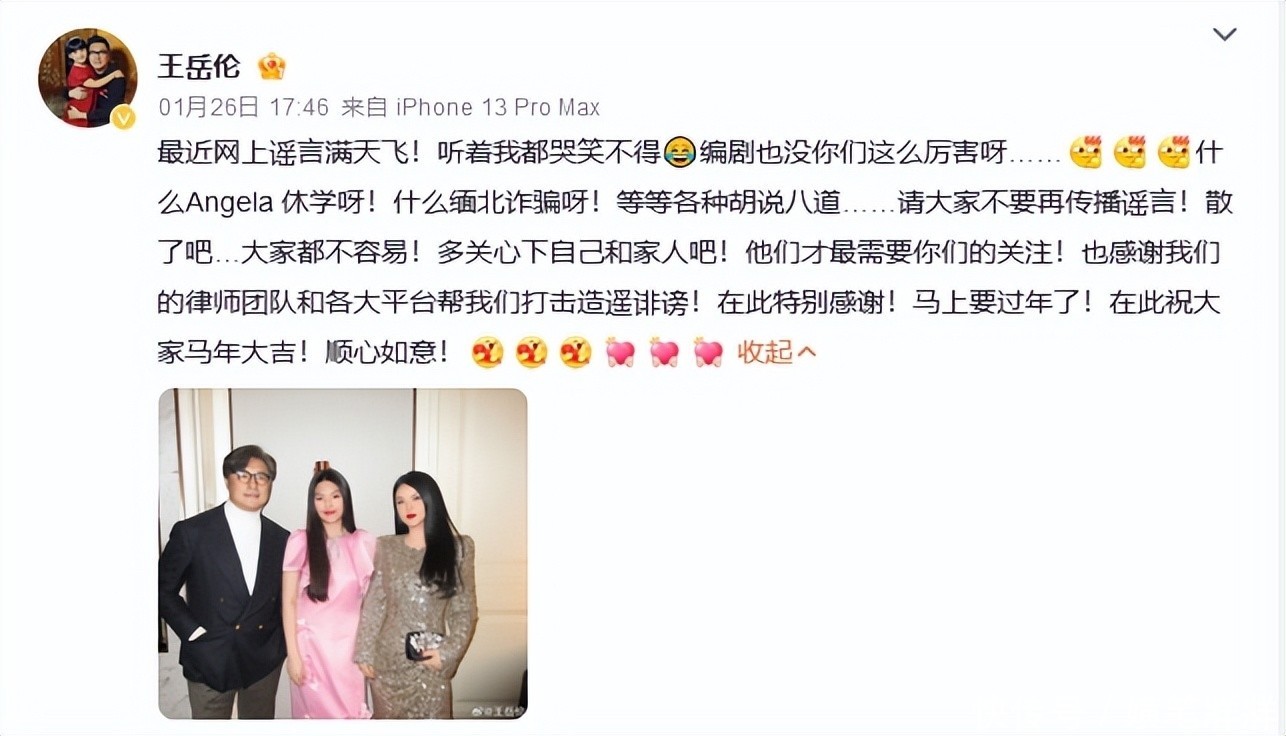Viewport: 1286px width, 736px height.
Task: Open the 王岳伦 username link
Action: pos(199,66)
